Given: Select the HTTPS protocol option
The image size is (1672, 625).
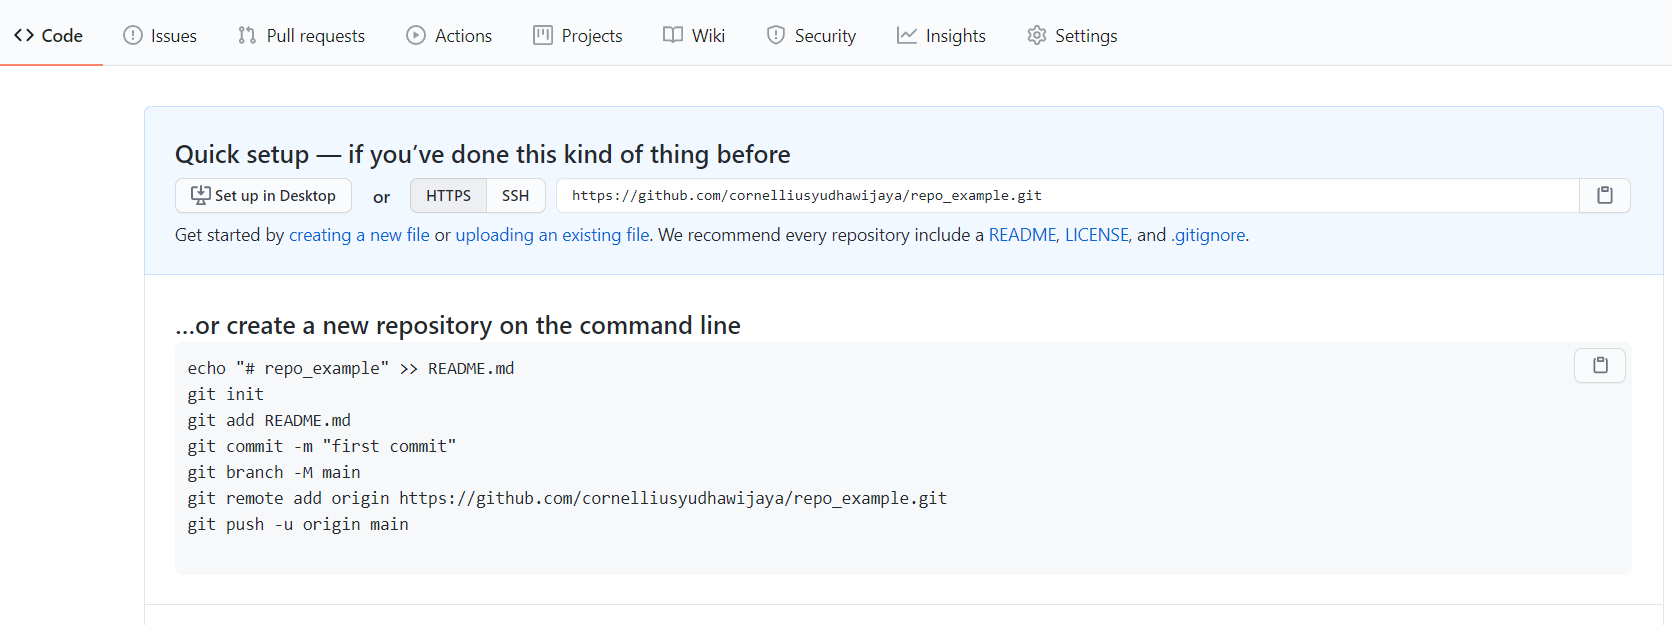Looking at the screenshot, I should tap(448, 196).
